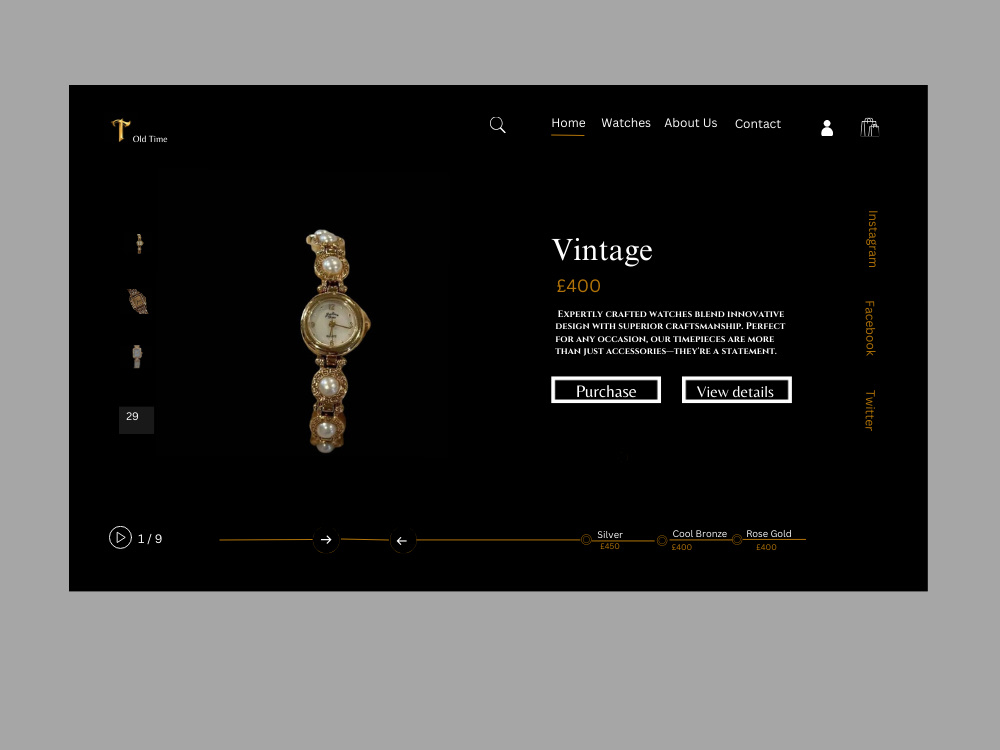Click the play slideshow icon
This screenshot has height=750, width=1000.
pyautogui.click(x=120, y=538)
